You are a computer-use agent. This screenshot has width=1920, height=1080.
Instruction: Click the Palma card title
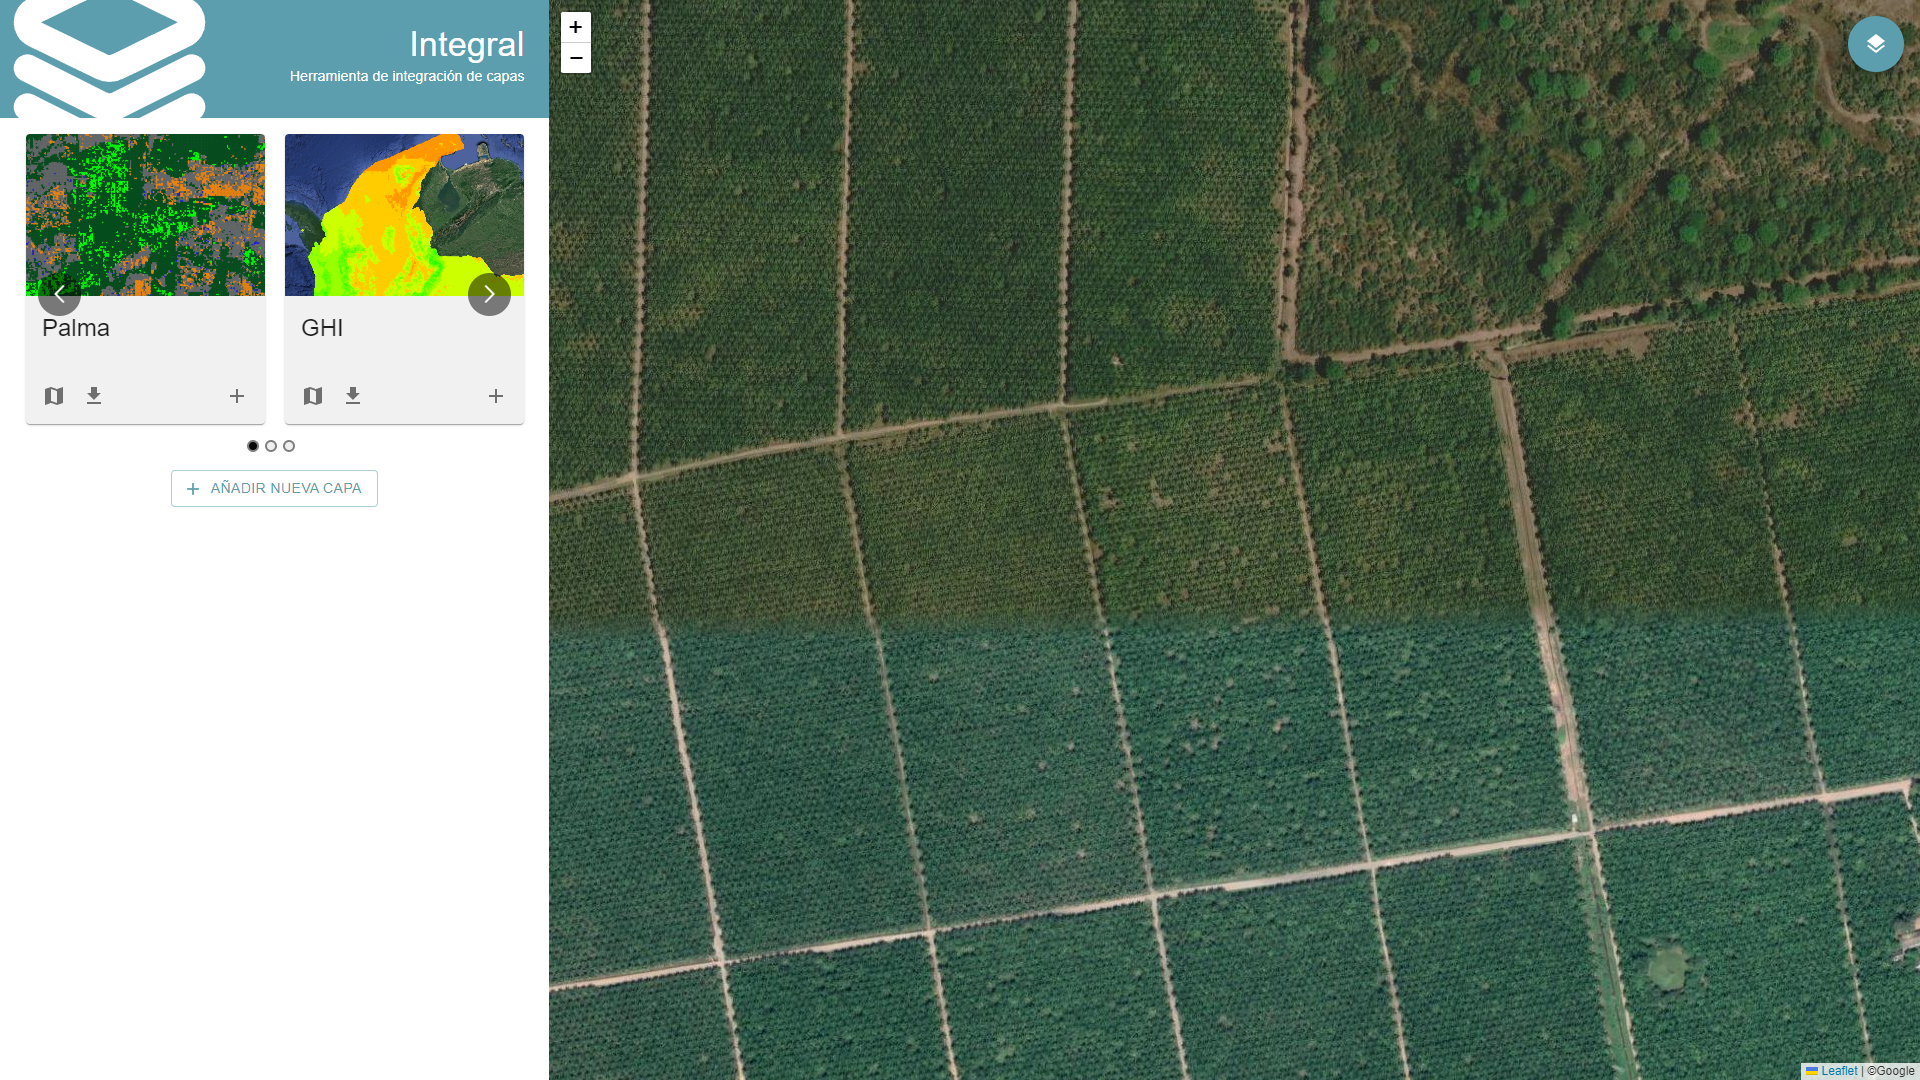point(76,328)
